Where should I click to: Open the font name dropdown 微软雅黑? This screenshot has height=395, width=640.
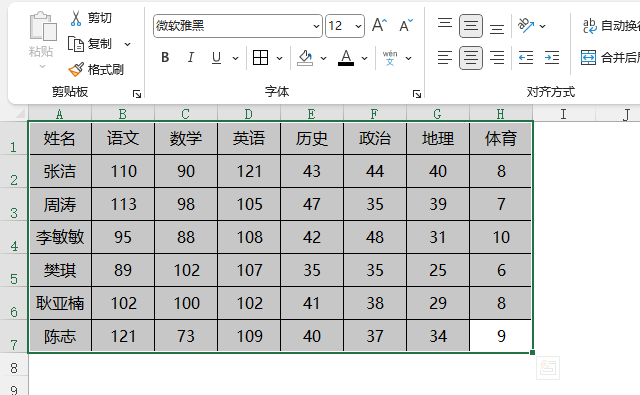click(x=316, y=26)
